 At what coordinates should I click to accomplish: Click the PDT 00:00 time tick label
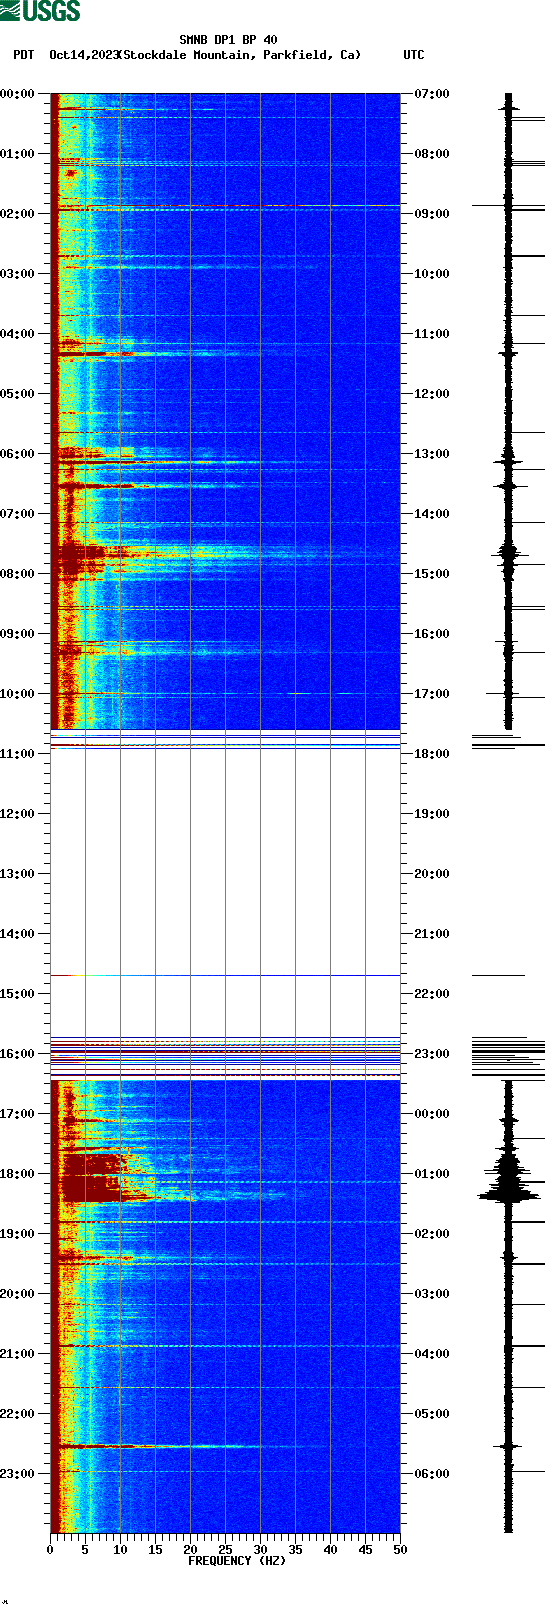(17, 94)
